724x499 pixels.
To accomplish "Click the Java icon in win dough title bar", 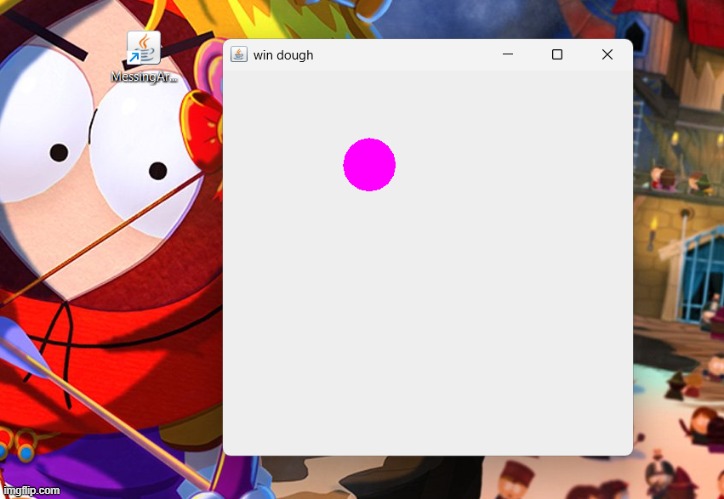I will pyautogui.click(x=239, y=54).
